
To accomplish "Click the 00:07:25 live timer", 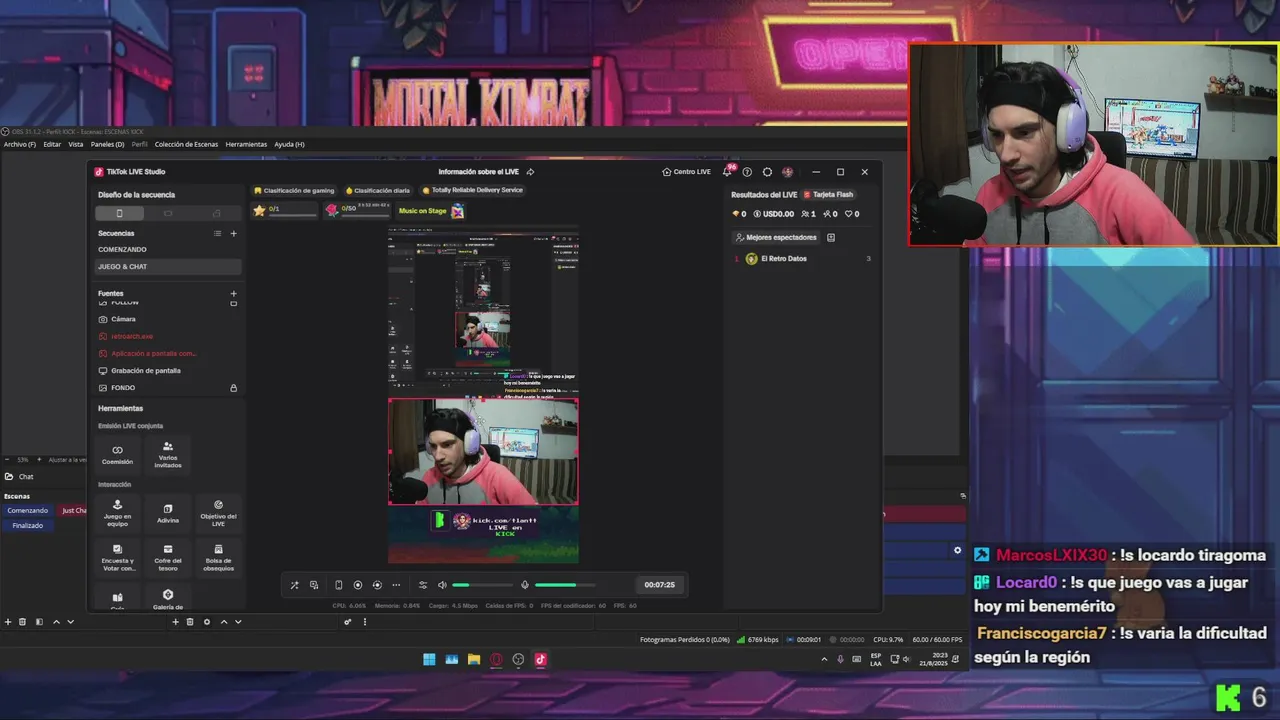I will pos(659,585).
